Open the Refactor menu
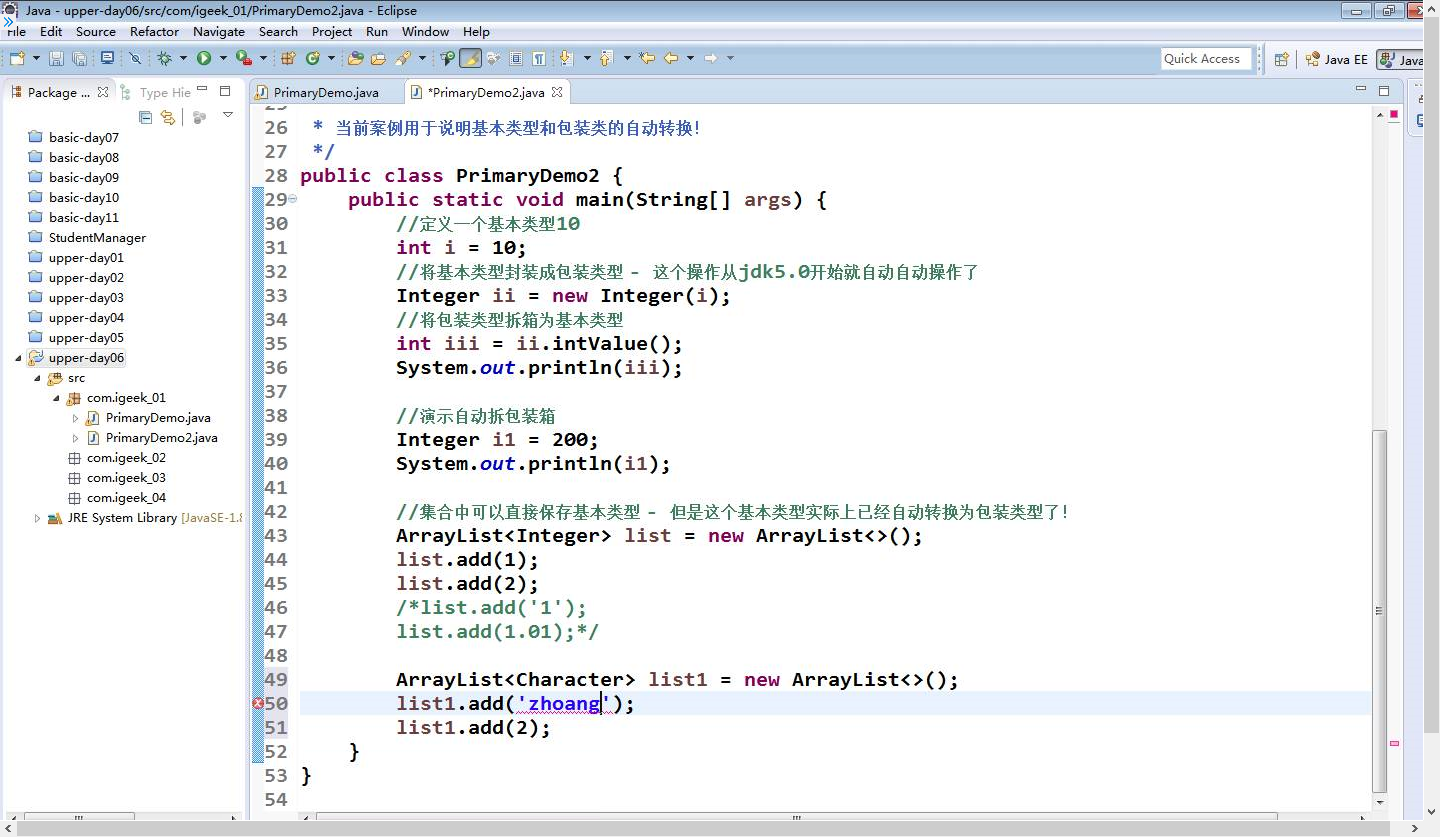The image size is (1440, 837). click(154, 31)
